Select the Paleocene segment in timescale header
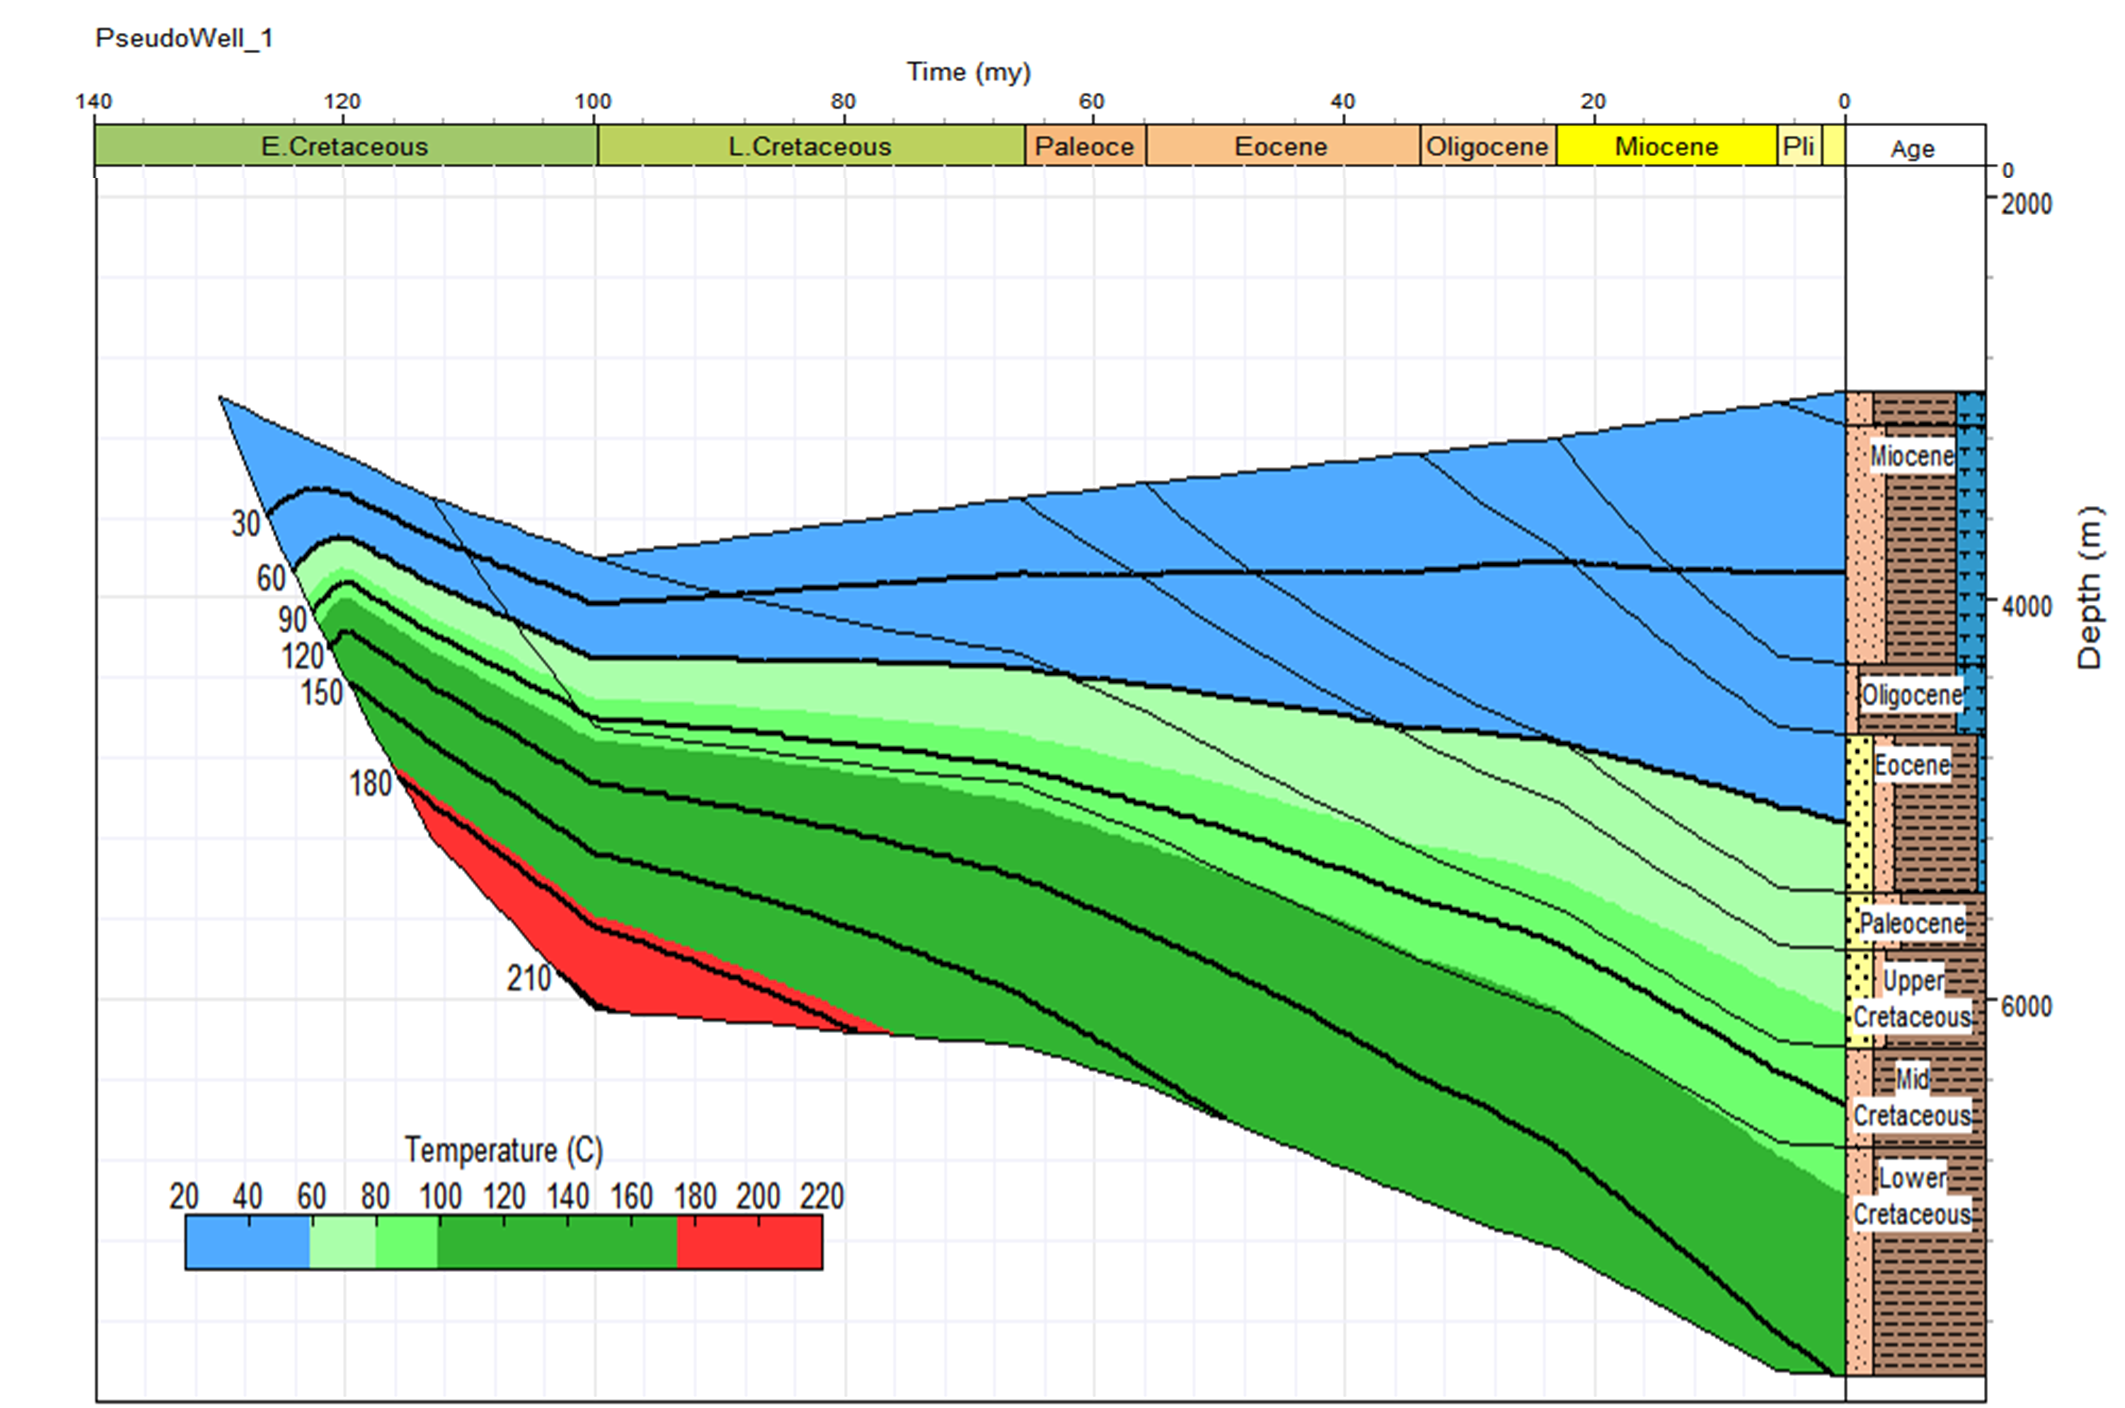 1084,146
